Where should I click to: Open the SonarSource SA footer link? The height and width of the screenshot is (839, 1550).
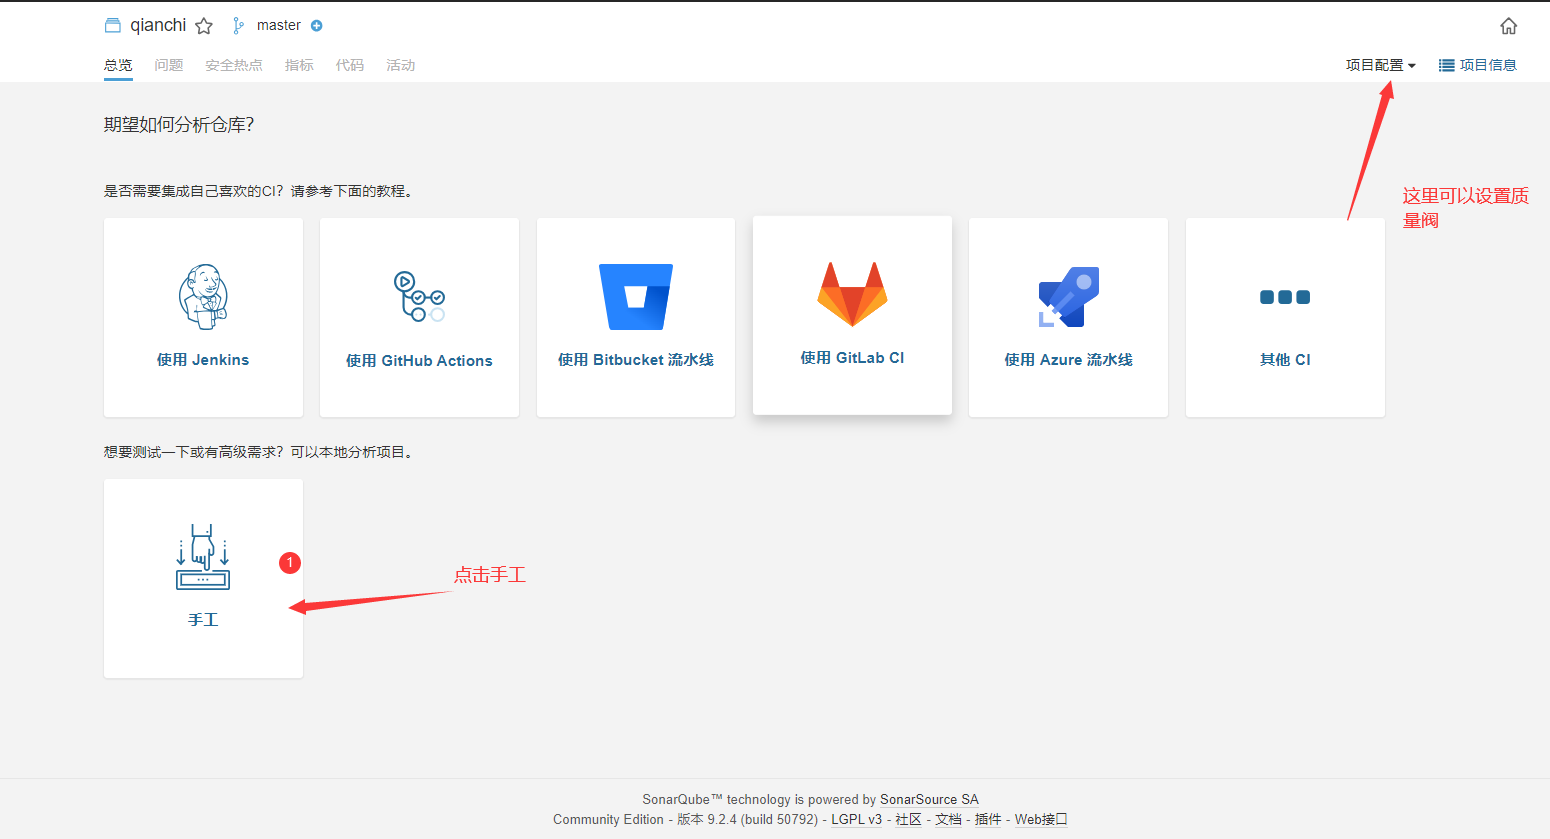click(929, 799)
